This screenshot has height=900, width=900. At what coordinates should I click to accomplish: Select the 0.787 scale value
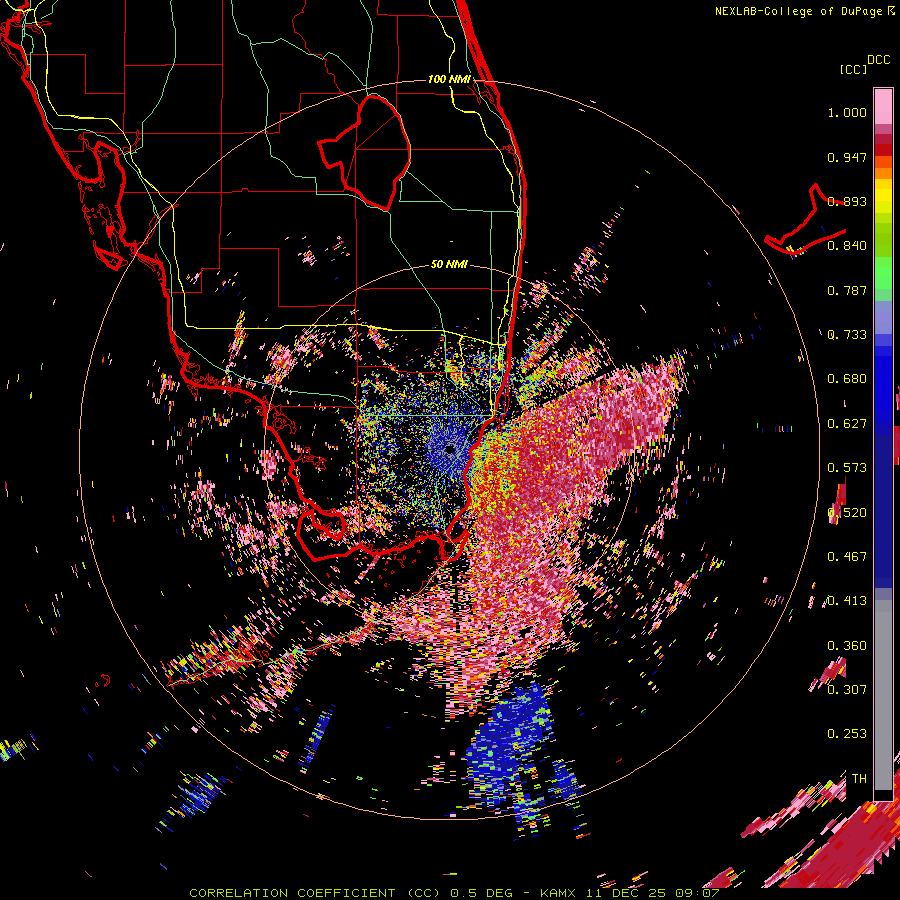[847, 290]
